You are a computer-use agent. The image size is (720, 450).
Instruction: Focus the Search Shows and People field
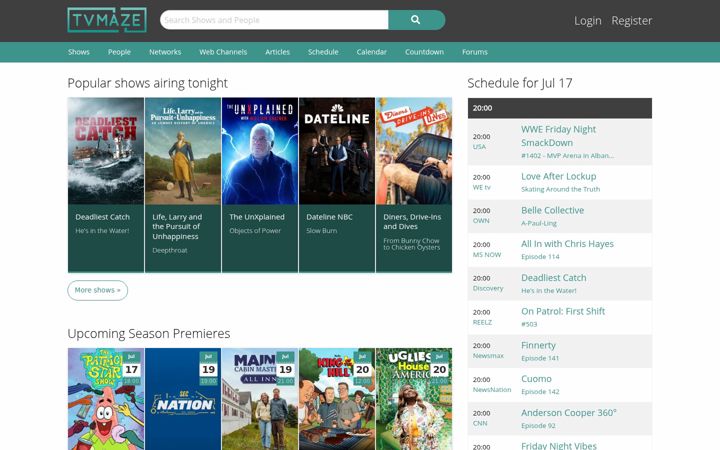[x=274, y=20]
